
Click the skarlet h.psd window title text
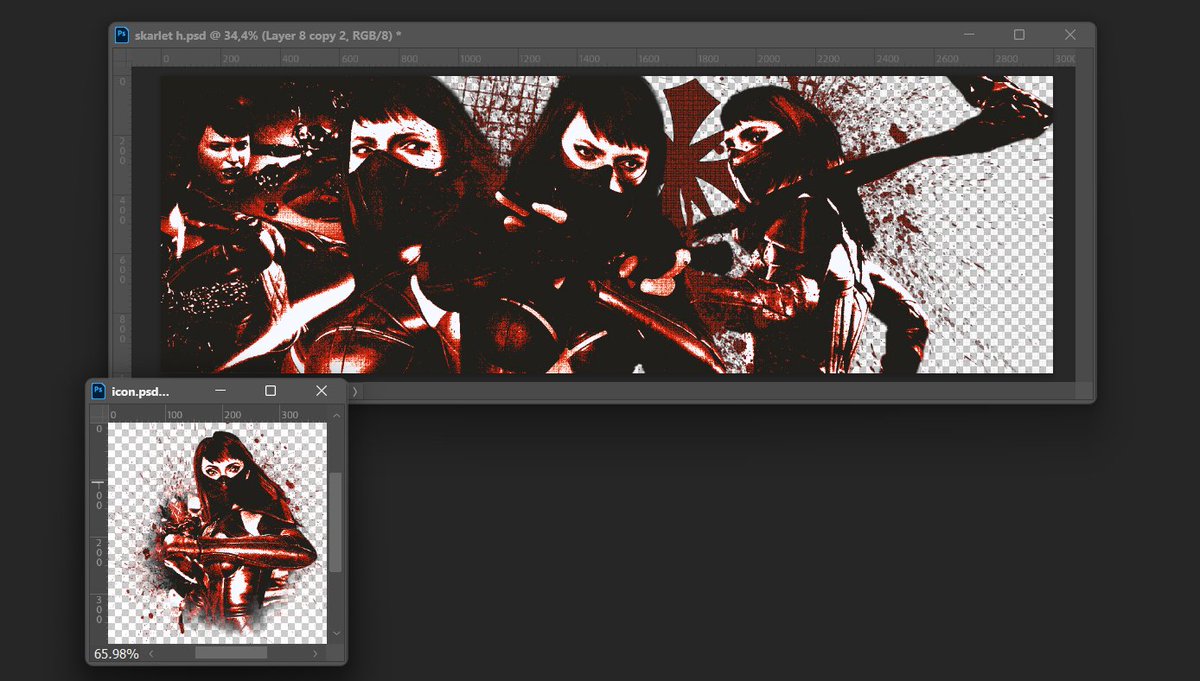point(268,35)
